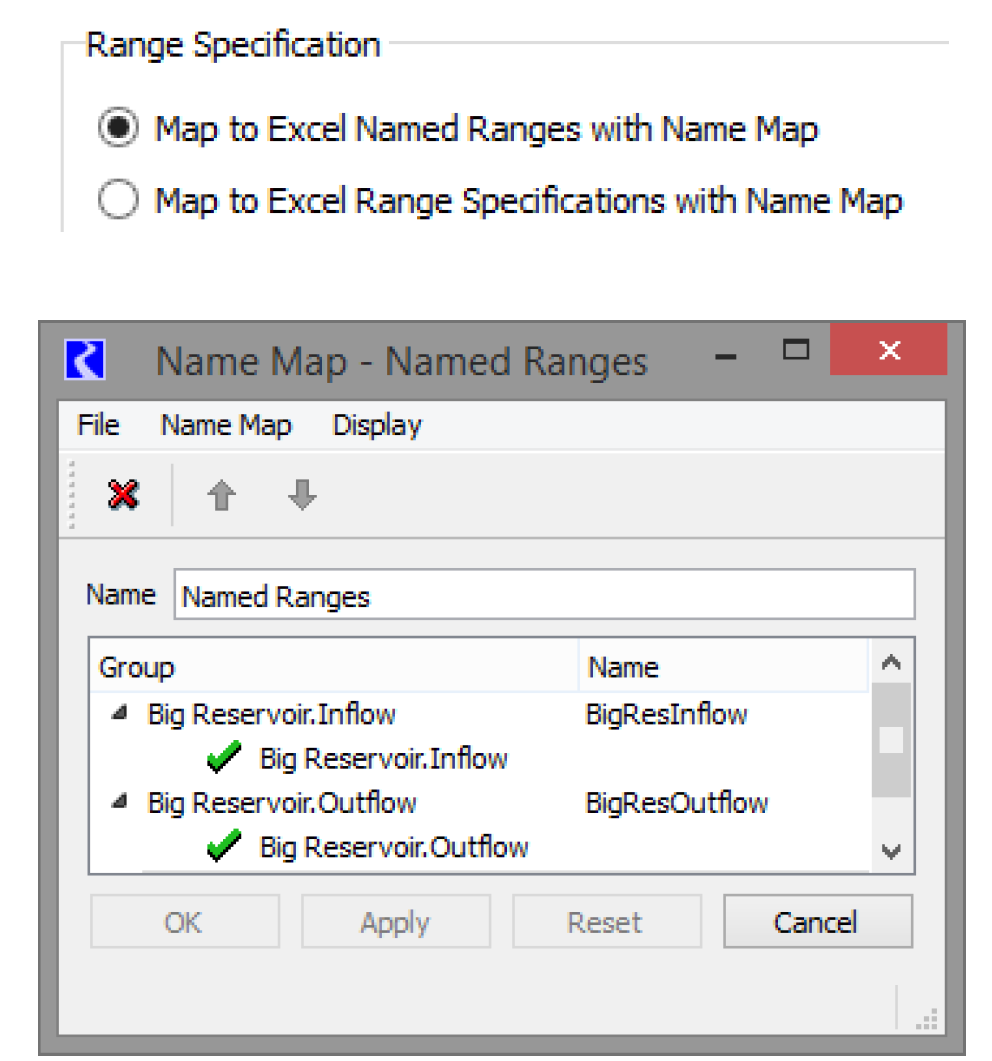Viewport: 992px width, 1061px height.
Task: Click the move up arrow icon
Action: pyautogui.click(x=221, y=495)
